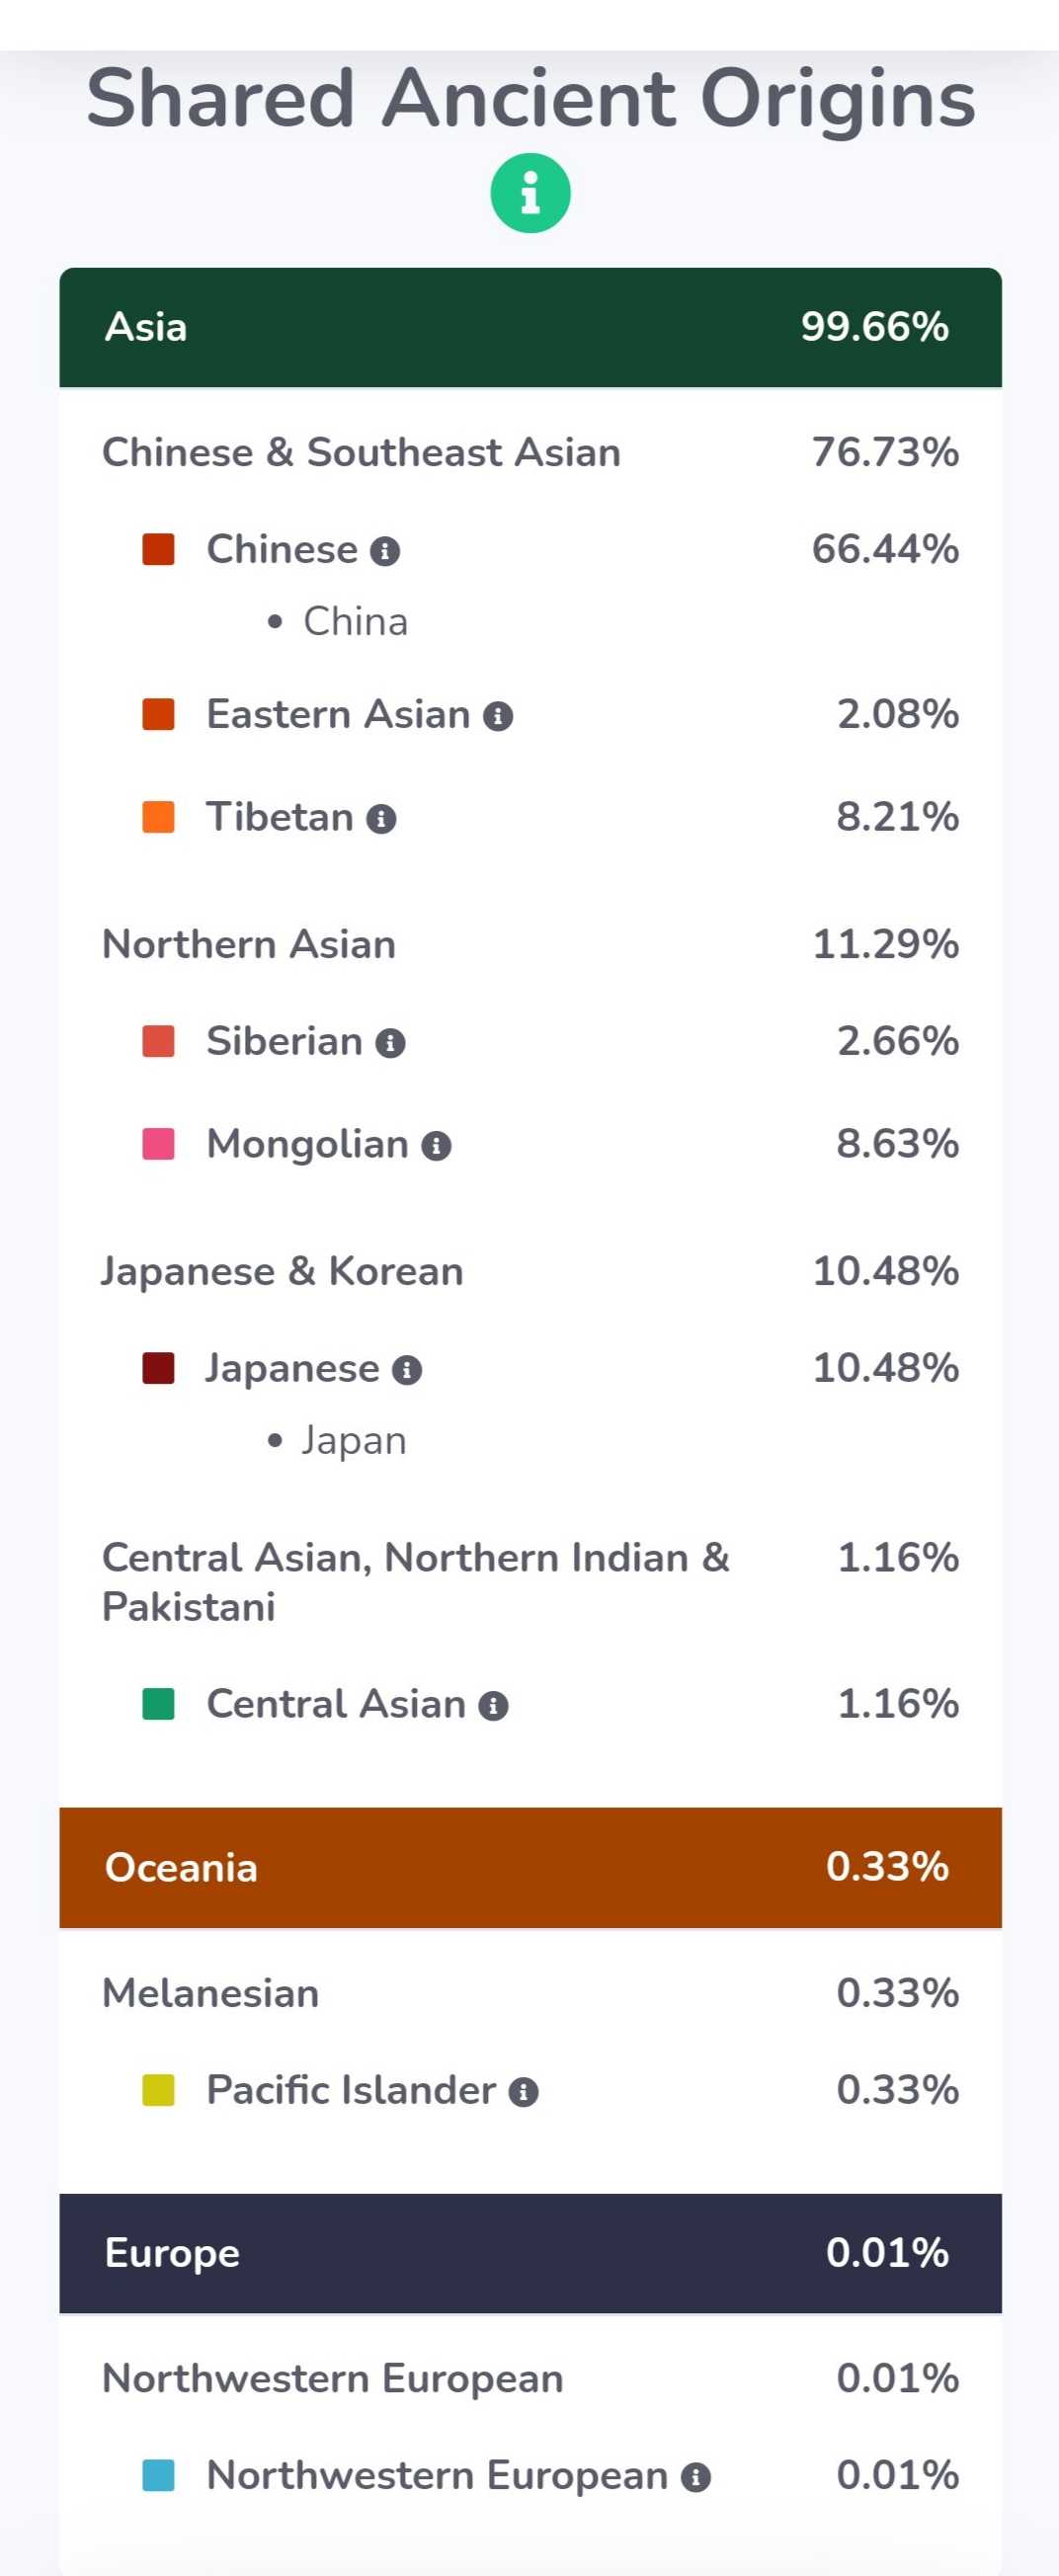Viewport: 1059px width, 2576px height.
Task: Open the Central Asian info icon
Action: [x=493, y=1706]
